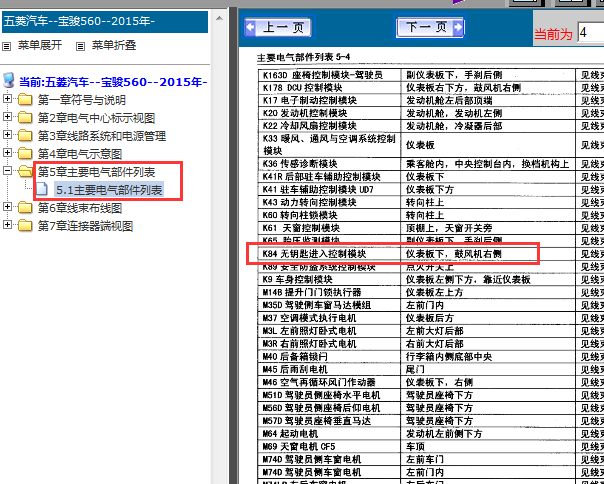The height and width of the screenshot is (484, 604).
Task: Click the K84 无钥匙进入控制模块 cell
Action: [x=330, y=254]
